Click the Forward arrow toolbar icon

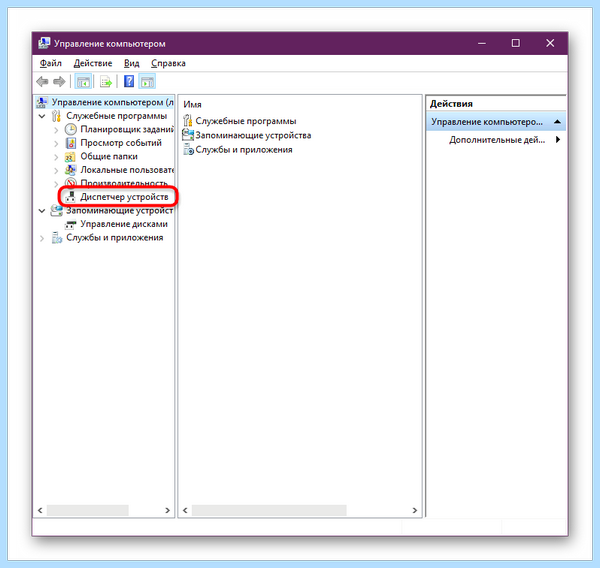(x=59, y=82)
